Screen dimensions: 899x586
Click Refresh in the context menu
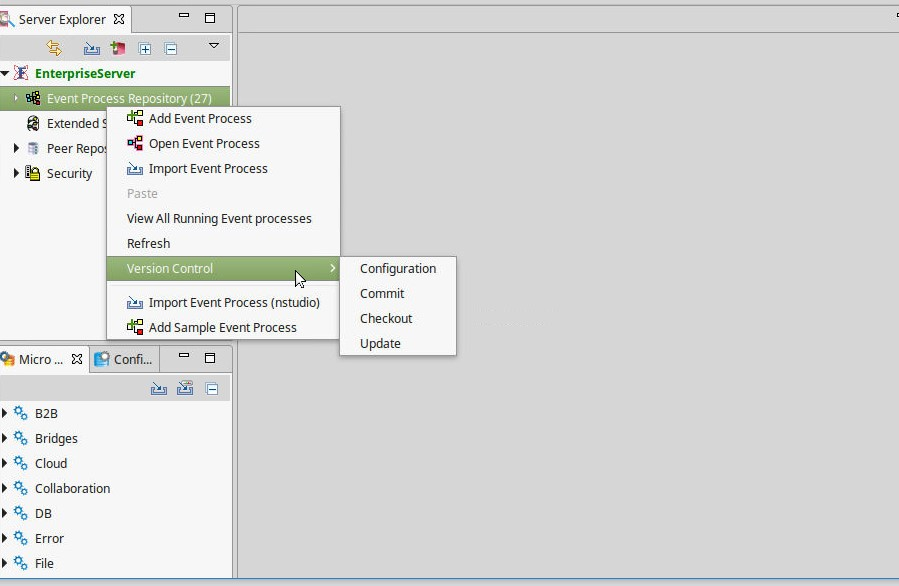point(224,243)
